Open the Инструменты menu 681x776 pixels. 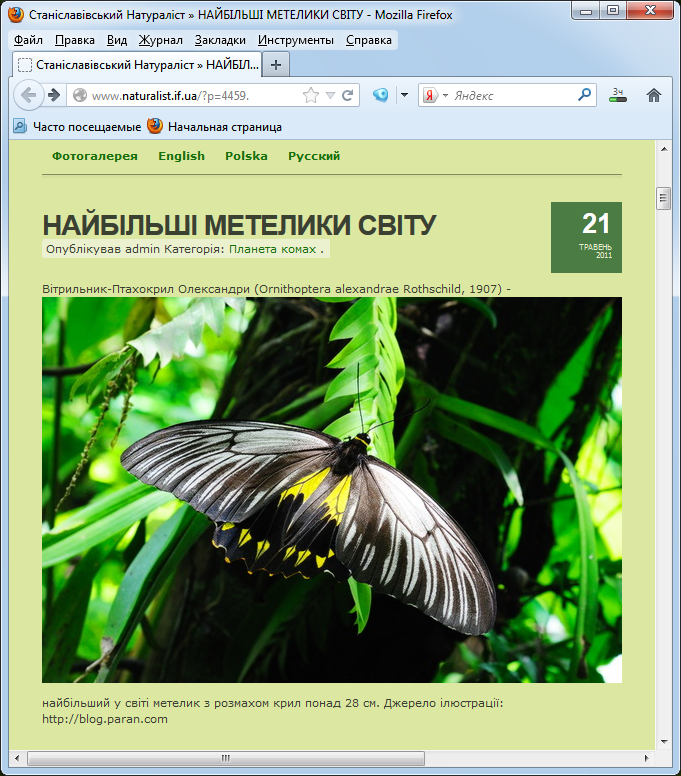click(295, 40)
